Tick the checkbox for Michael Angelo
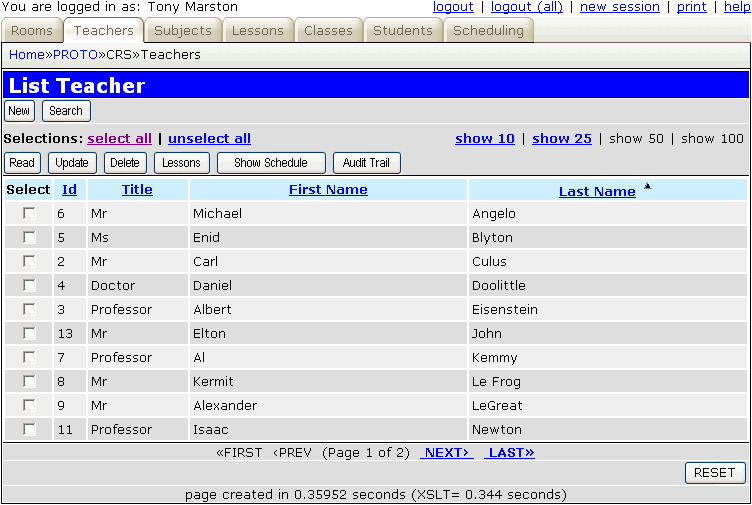Viewport: 752px width, 505px height. pos(29,213)
